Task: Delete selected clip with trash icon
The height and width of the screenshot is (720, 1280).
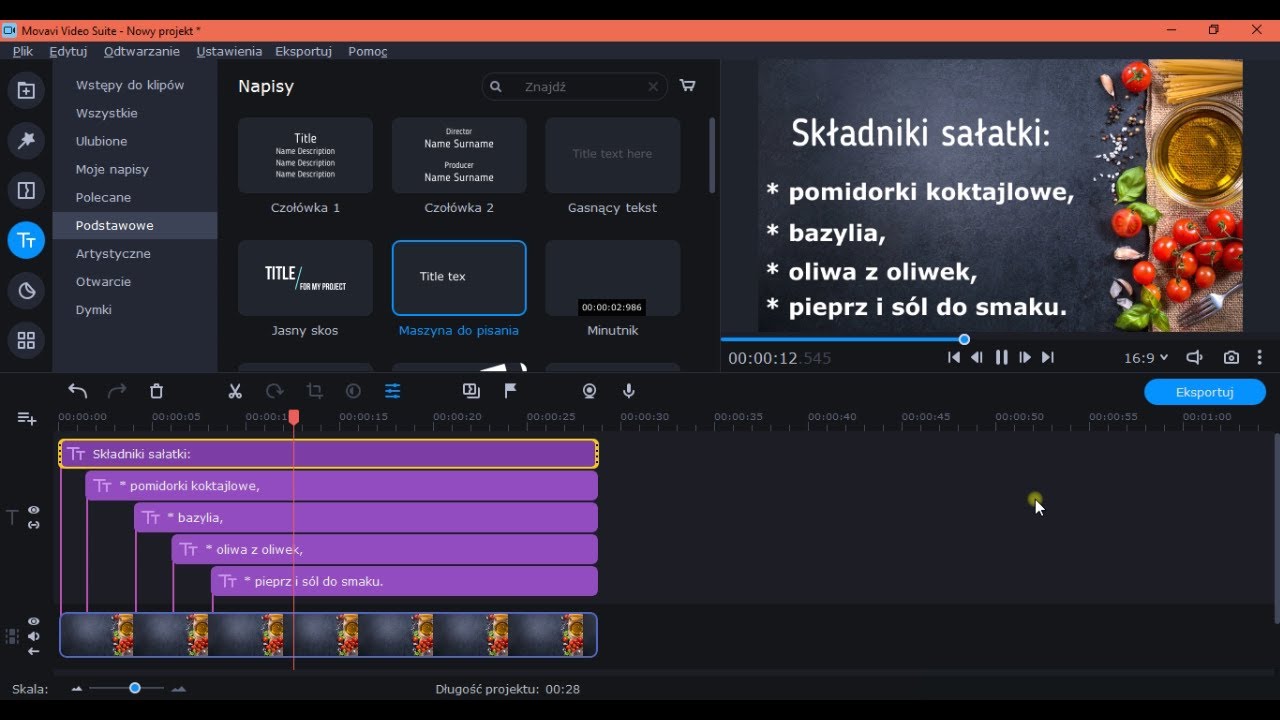Action: point(156,391)
